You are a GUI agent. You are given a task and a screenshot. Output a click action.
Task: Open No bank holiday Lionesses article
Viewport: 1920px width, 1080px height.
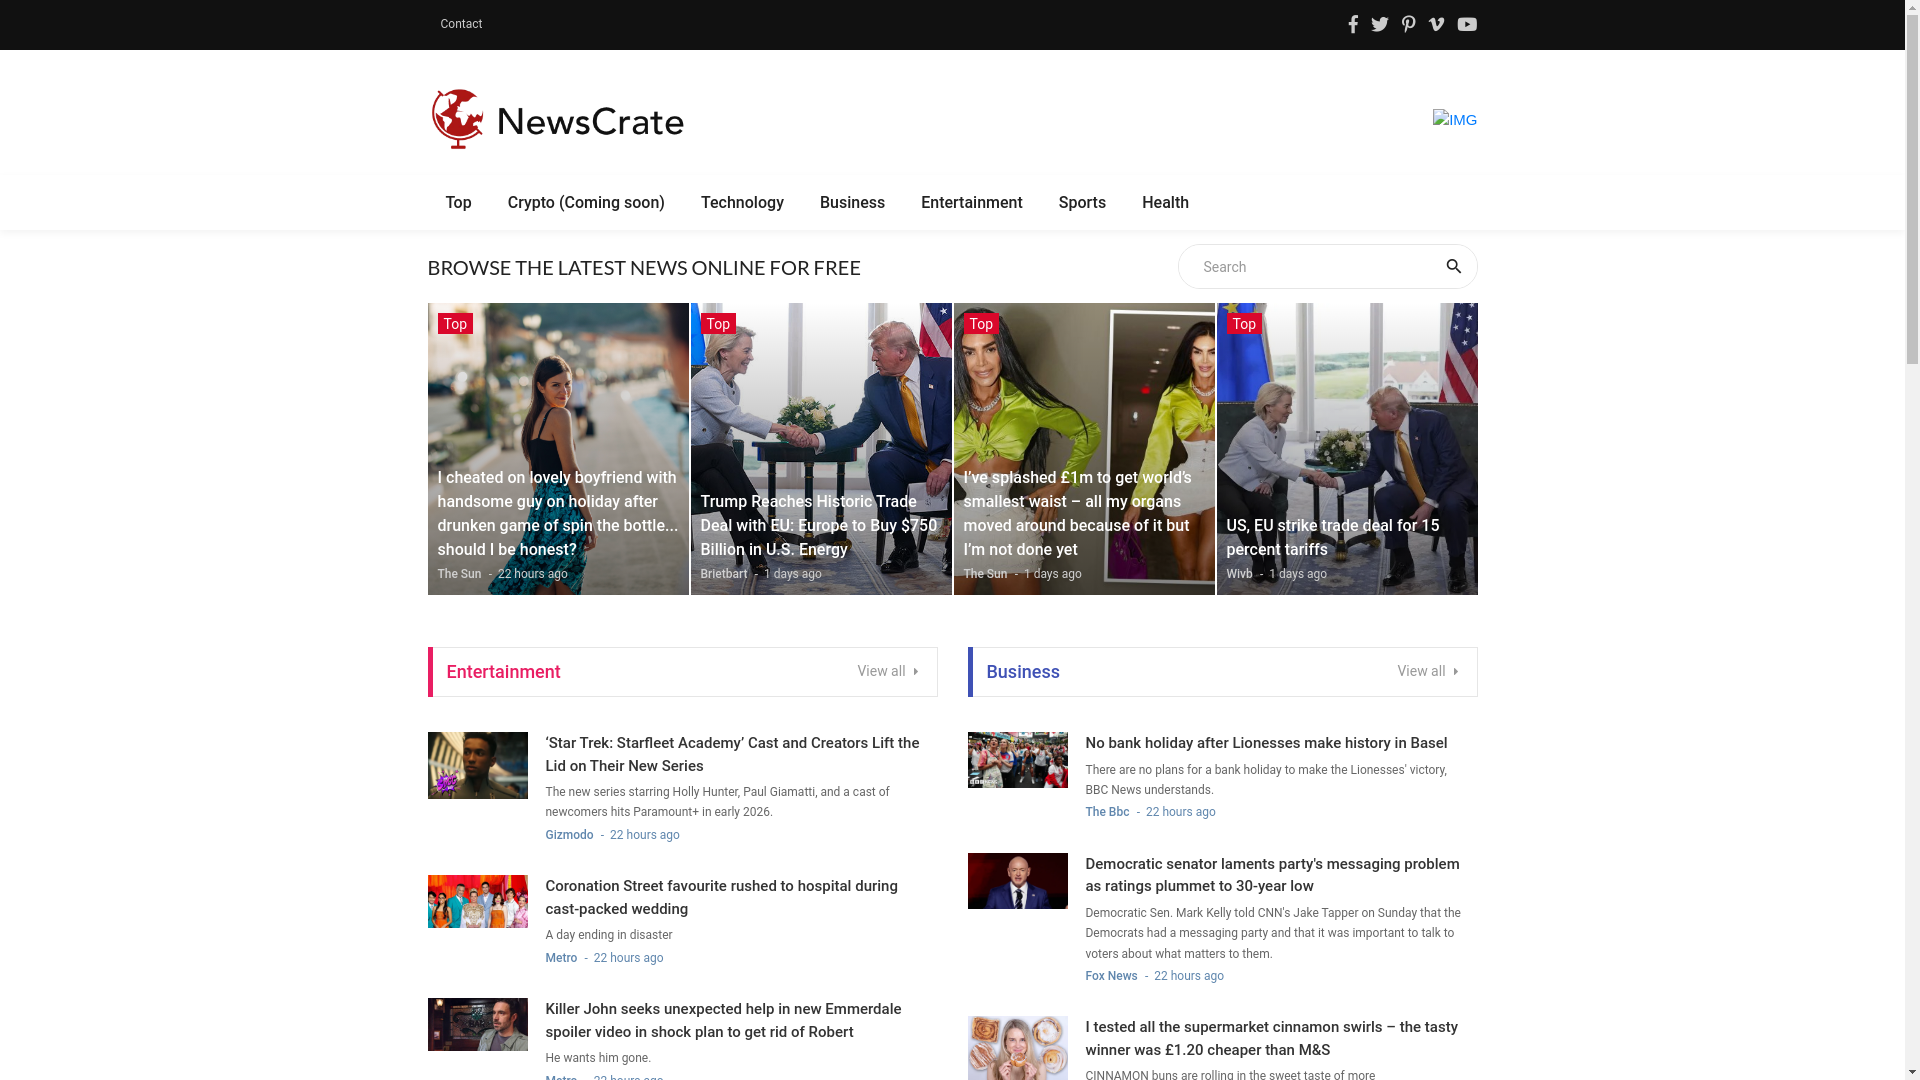(1266, 743)
